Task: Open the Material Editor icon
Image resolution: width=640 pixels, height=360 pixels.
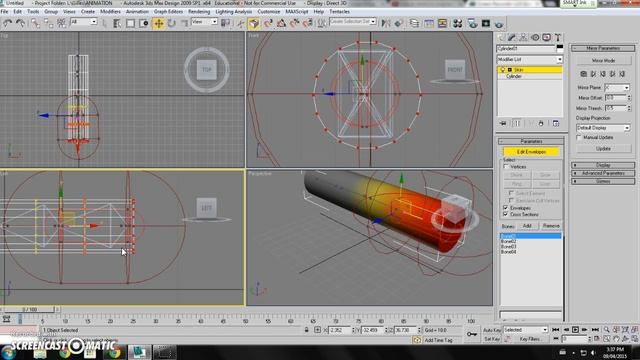Action: (x=458, y=23)
